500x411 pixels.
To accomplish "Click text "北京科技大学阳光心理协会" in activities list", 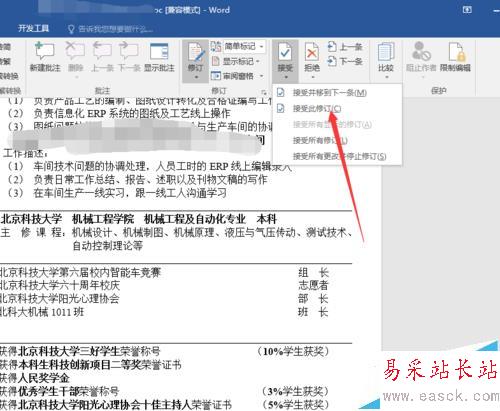I will tap(60, 299).
